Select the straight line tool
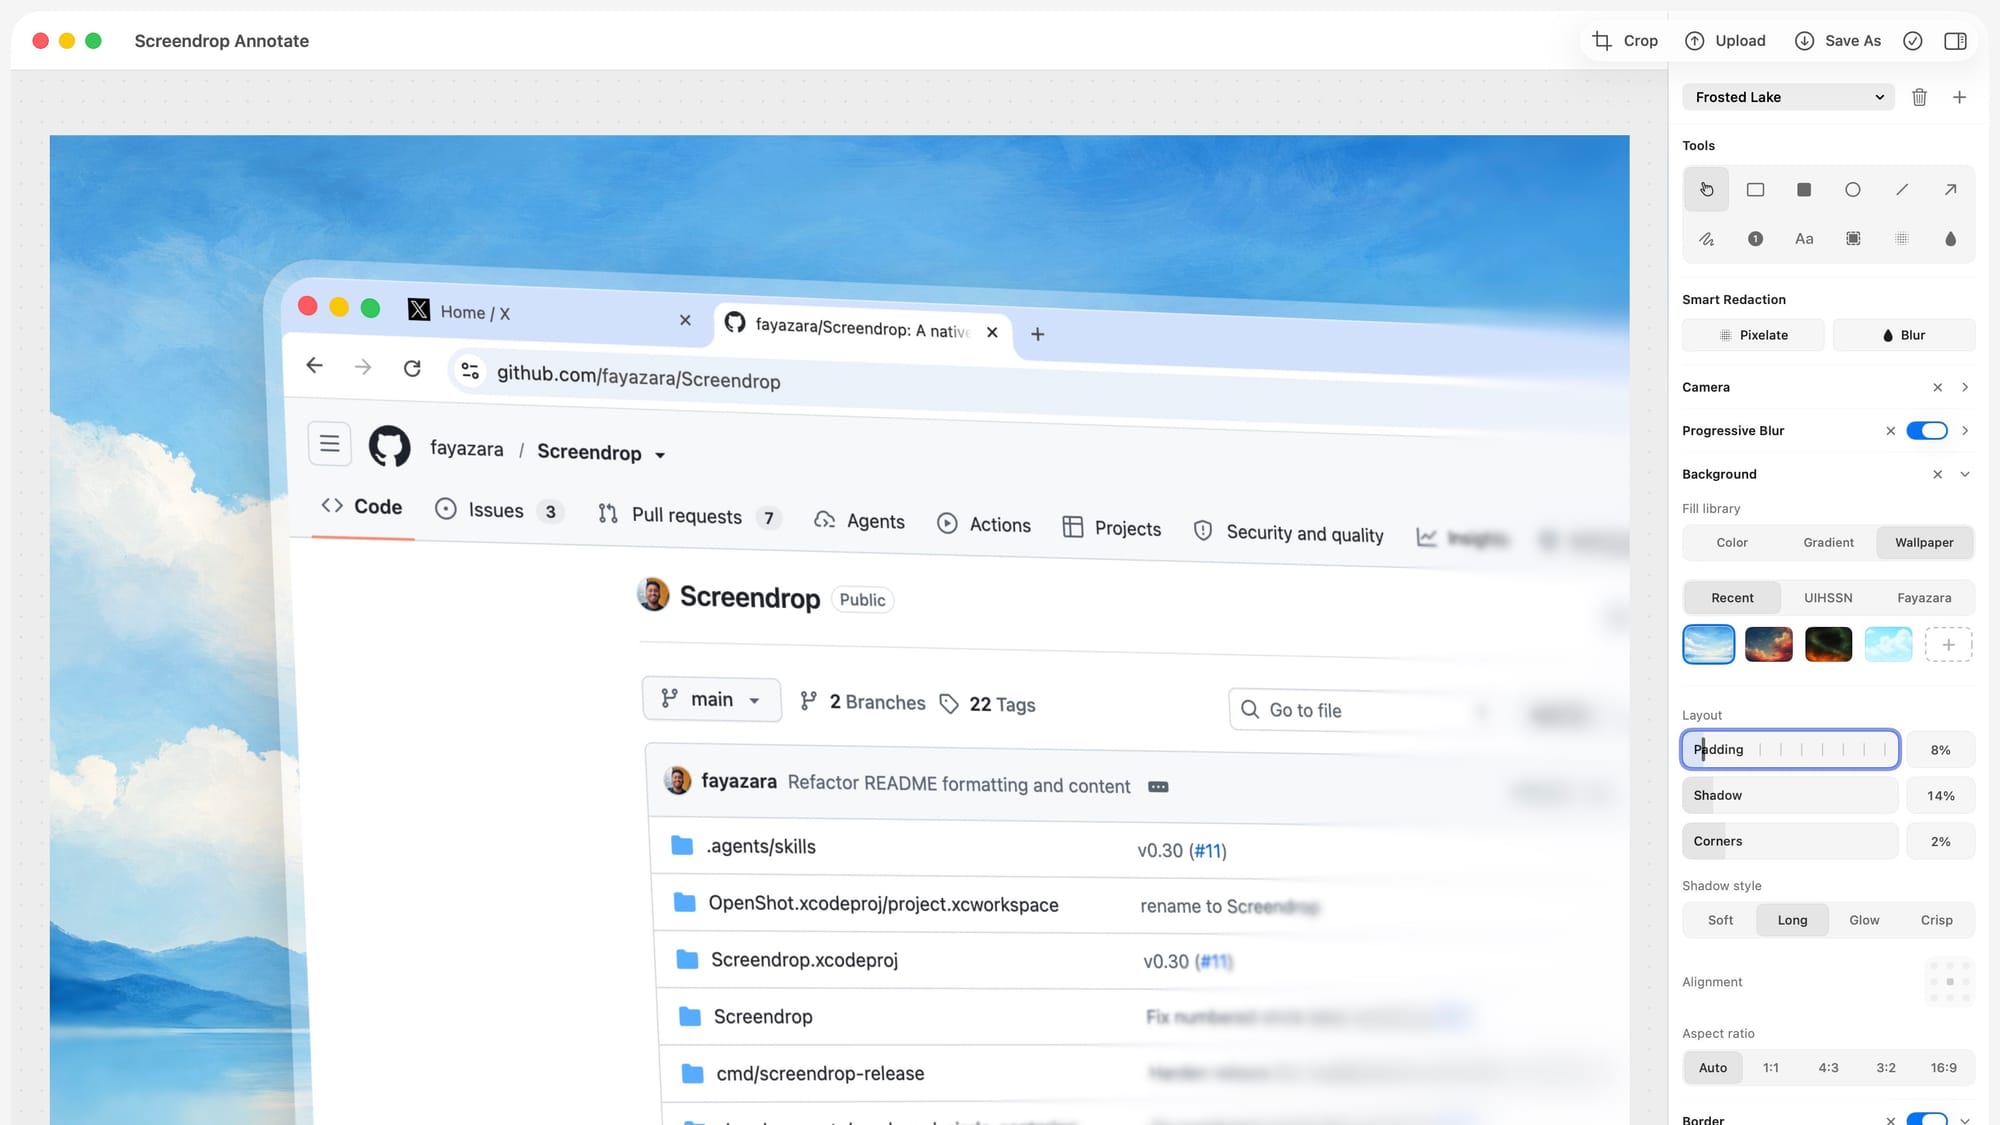This screenshot has height=1125, width=2000. 1902,189
